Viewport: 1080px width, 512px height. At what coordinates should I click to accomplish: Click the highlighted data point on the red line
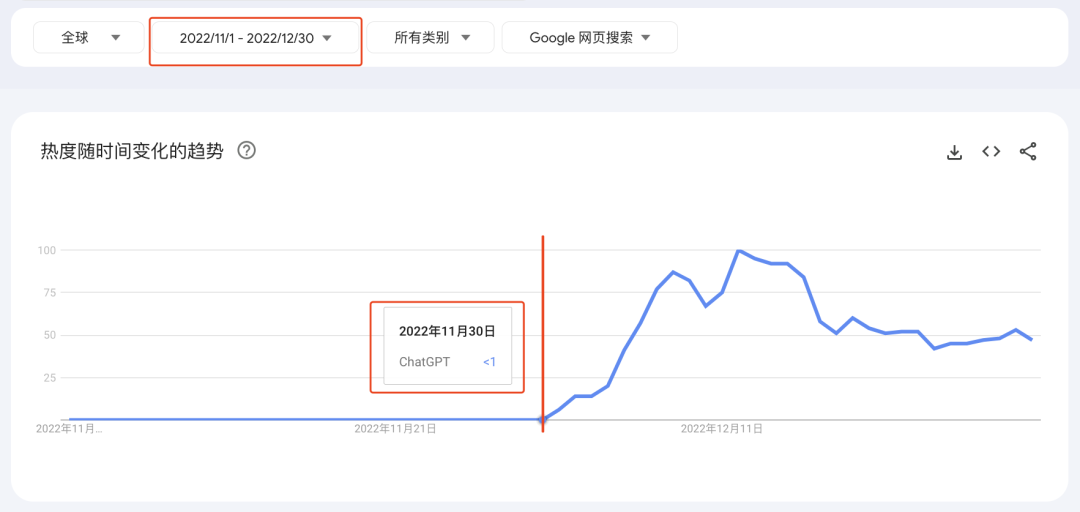[542, 419]
